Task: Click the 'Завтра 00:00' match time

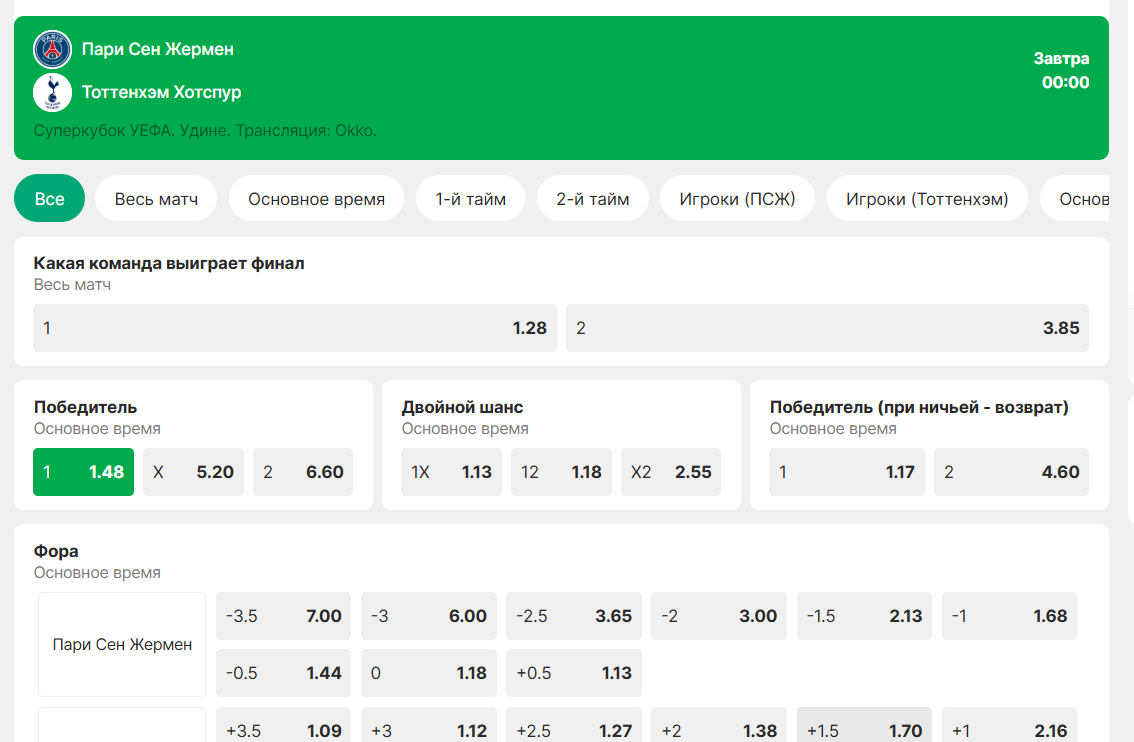Action: click(1061, 70)
